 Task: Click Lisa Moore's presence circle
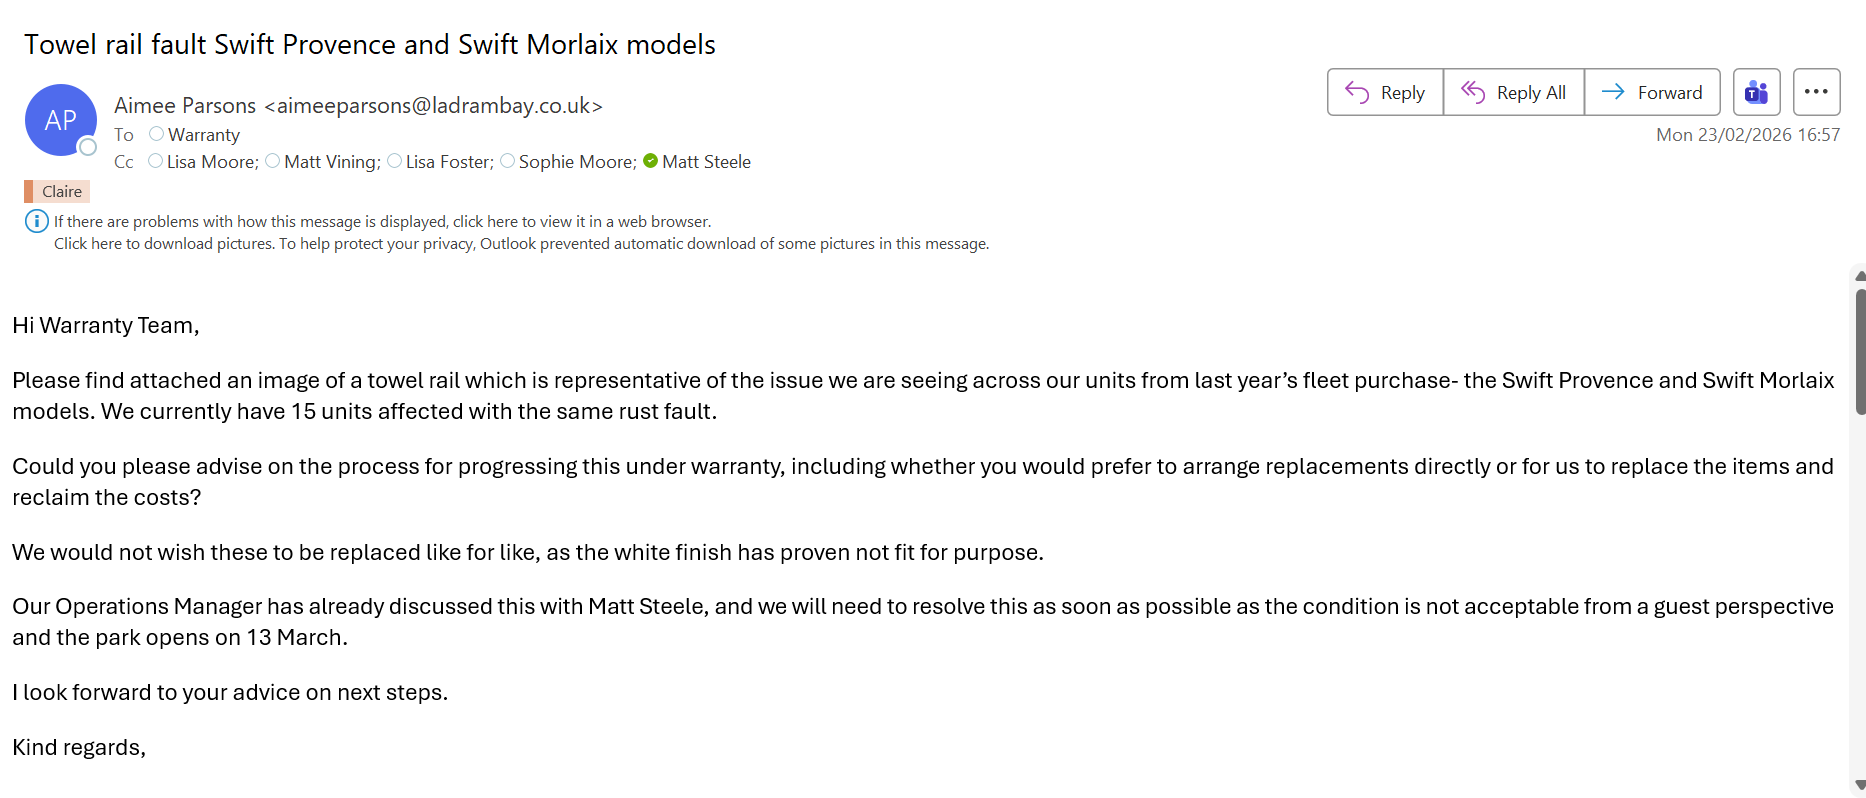point(155,161)
